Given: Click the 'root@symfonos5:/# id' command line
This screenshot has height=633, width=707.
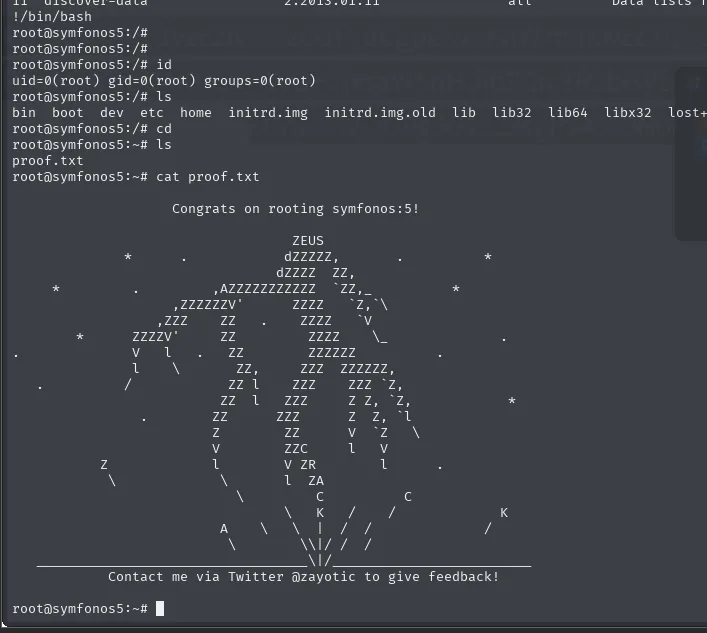Looking at the screenshot, I should tap(92, 64).
